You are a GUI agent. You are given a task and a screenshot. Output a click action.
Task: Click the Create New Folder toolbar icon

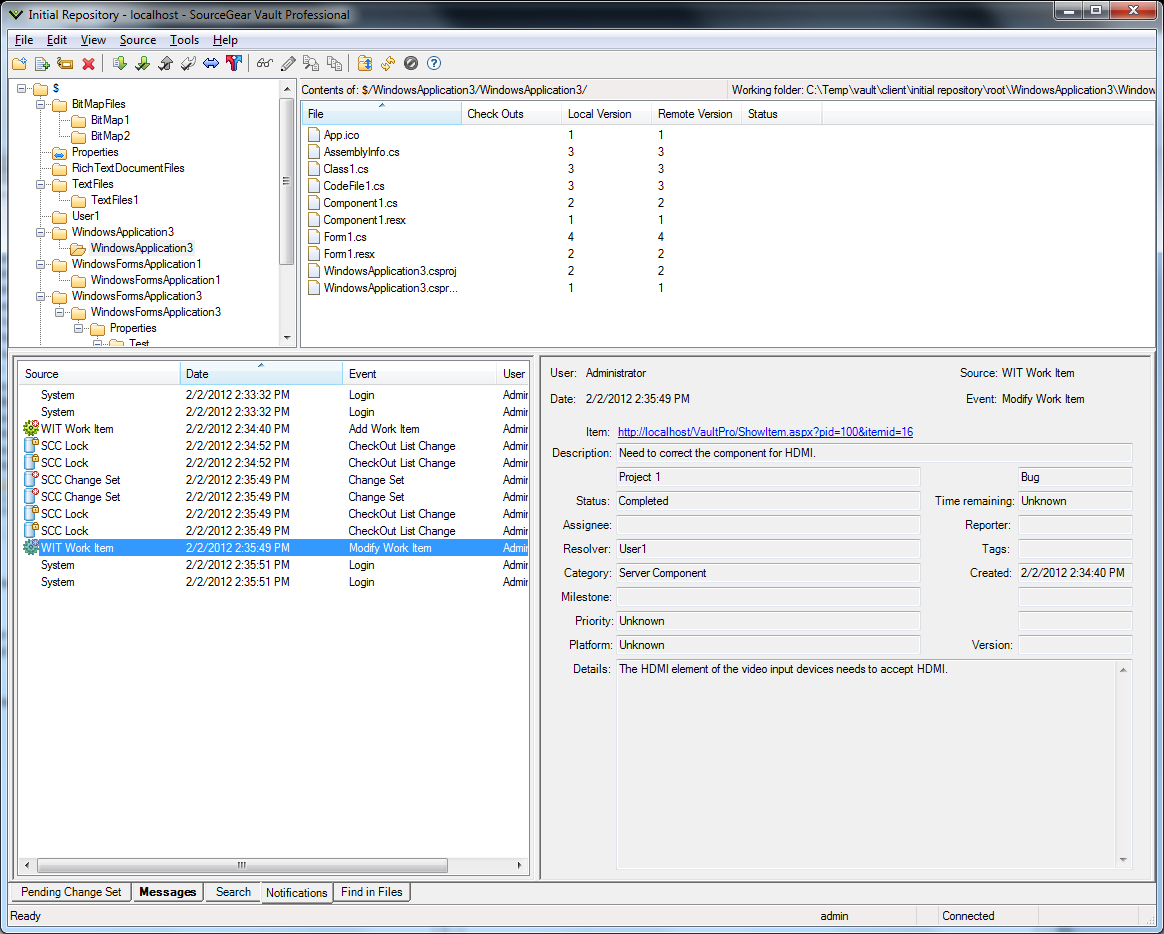pyautogui.click(x=19, y=64)
